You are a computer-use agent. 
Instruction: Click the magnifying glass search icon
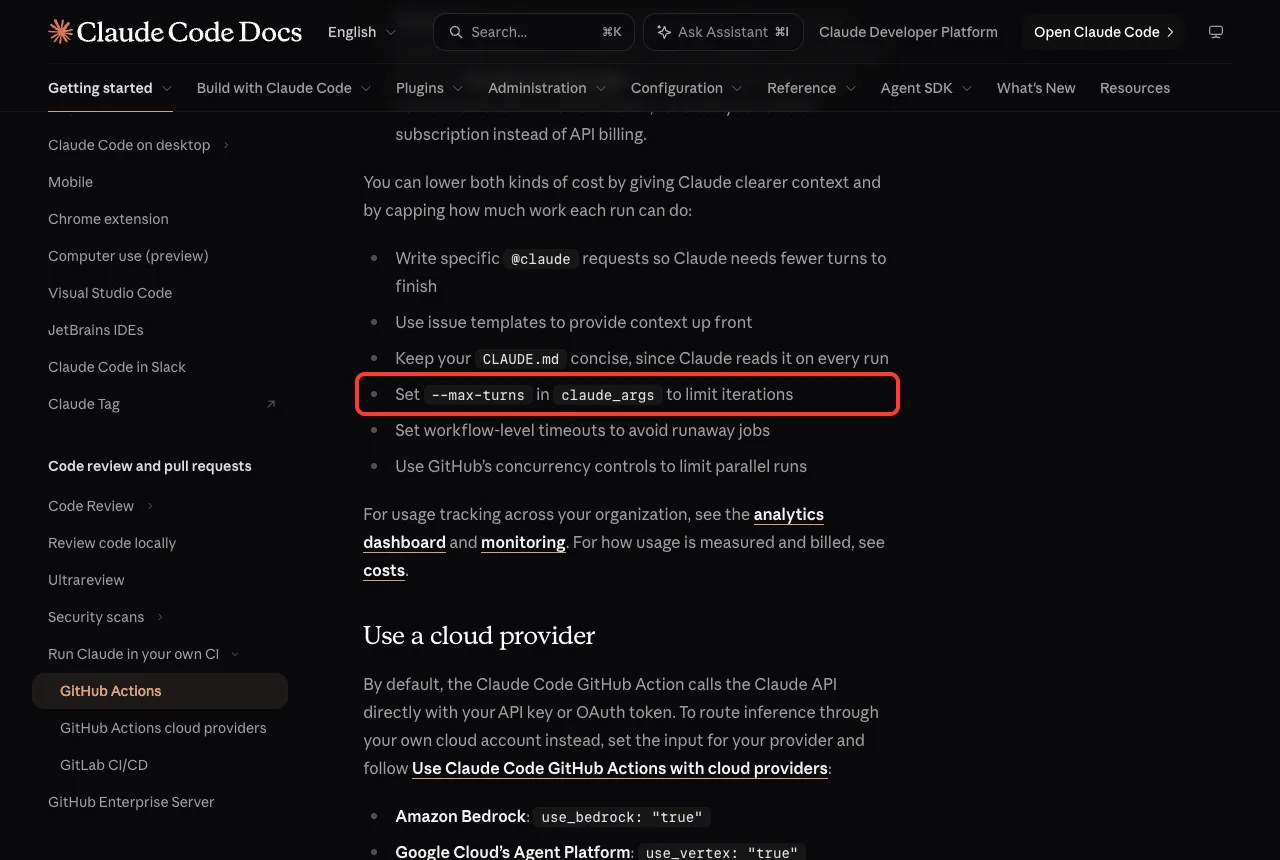pyautogui.click(x=456, y=32)
